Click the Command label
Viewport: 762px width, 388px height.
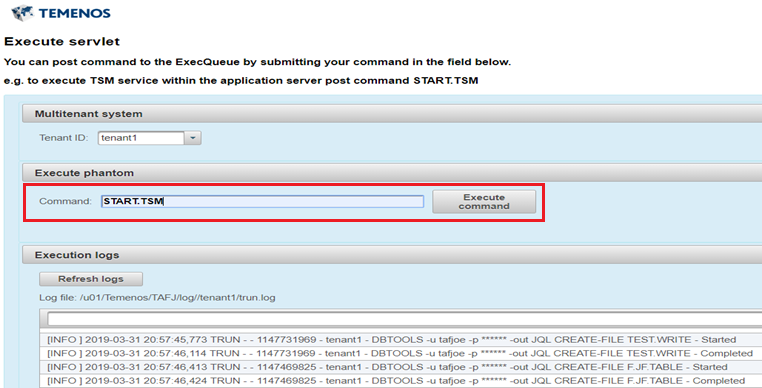pos(66,201)
